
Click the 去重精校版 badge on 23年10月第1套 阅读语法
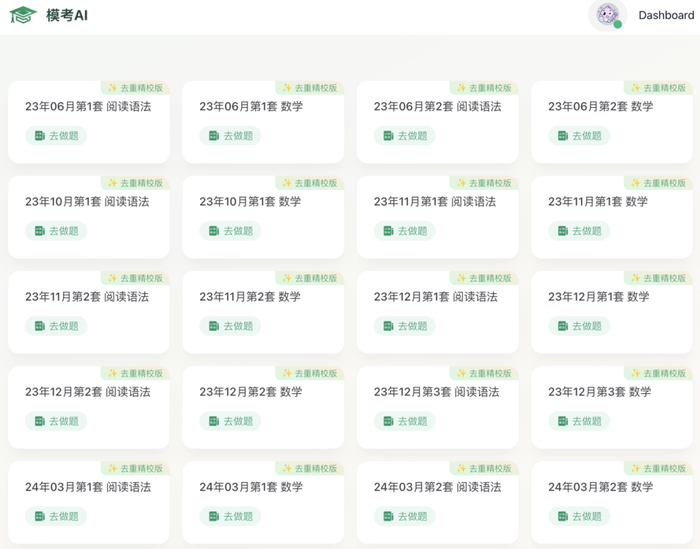135,183
